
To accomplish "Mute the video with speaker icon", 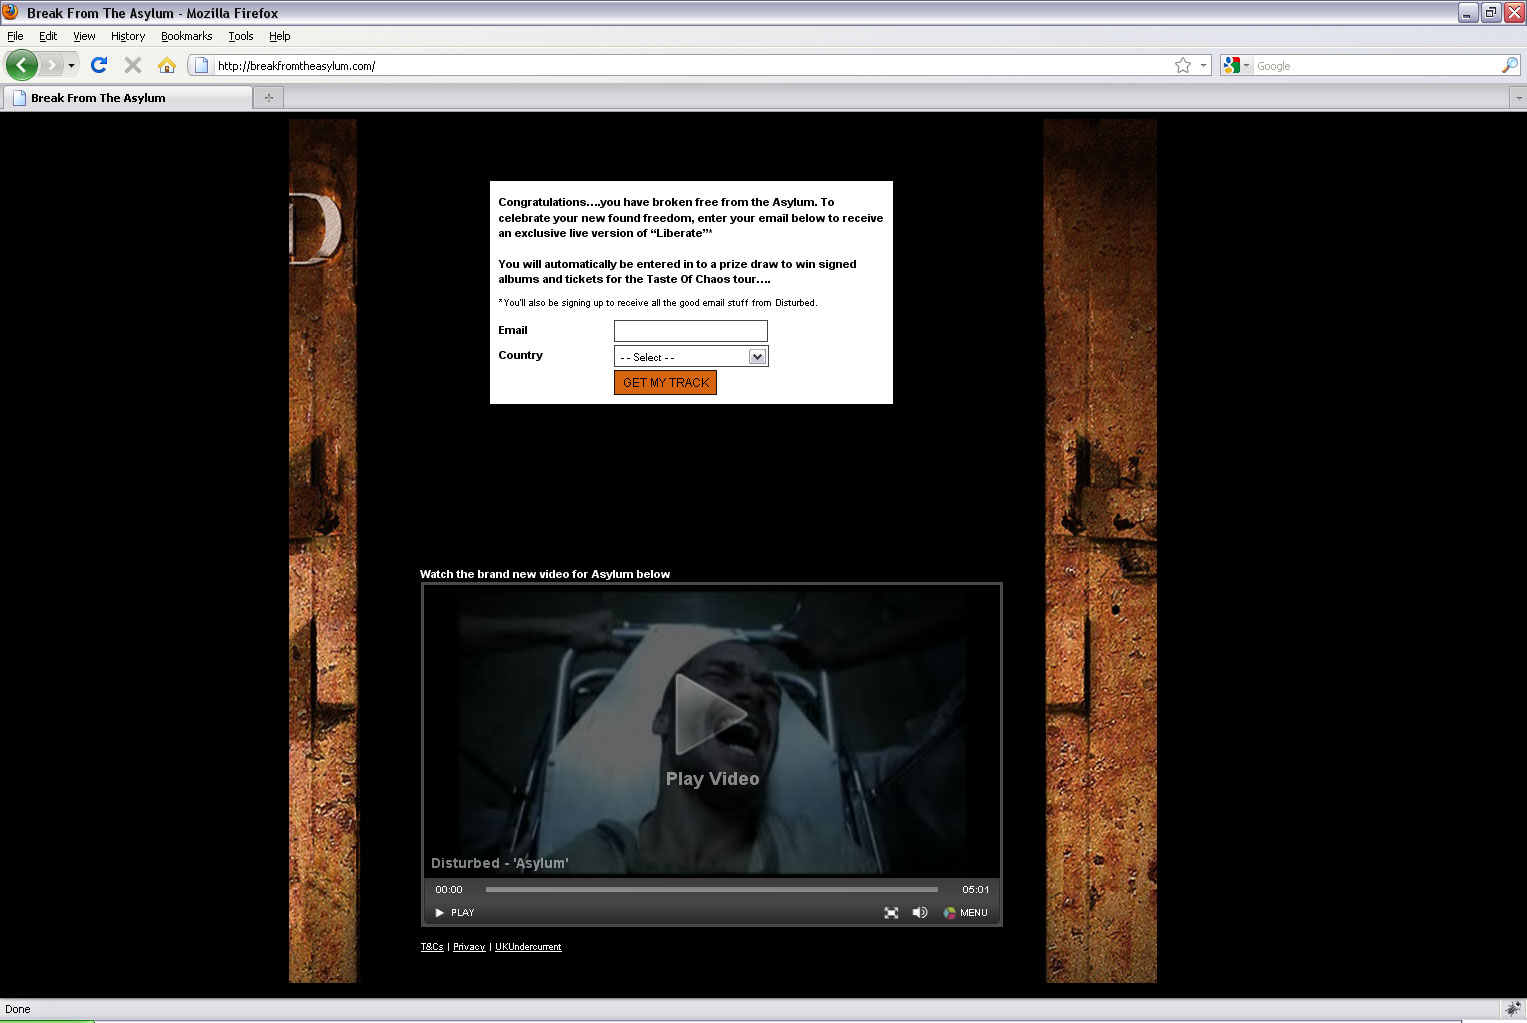I will click(920, 913).
